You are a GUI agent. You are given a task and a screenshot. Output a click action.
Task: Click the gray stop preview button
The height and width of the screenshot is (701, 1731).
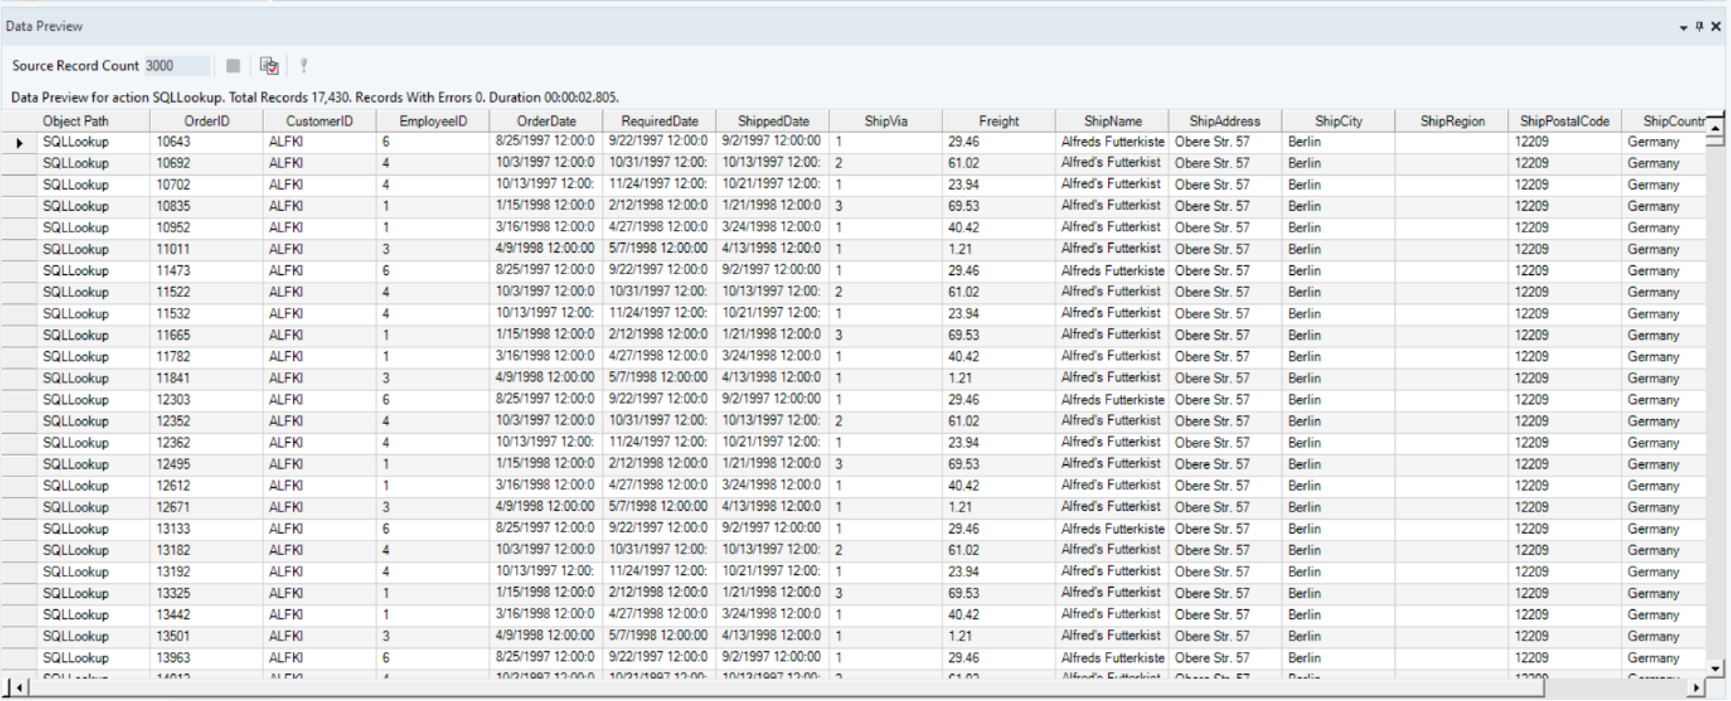click(233, 66)
